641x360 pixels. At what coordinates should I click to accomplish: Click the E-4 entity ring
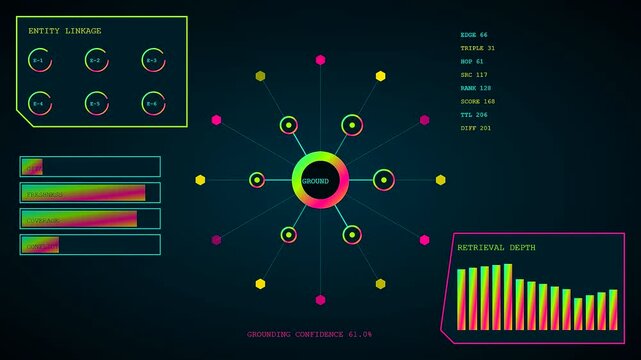(x=40, y=103)
